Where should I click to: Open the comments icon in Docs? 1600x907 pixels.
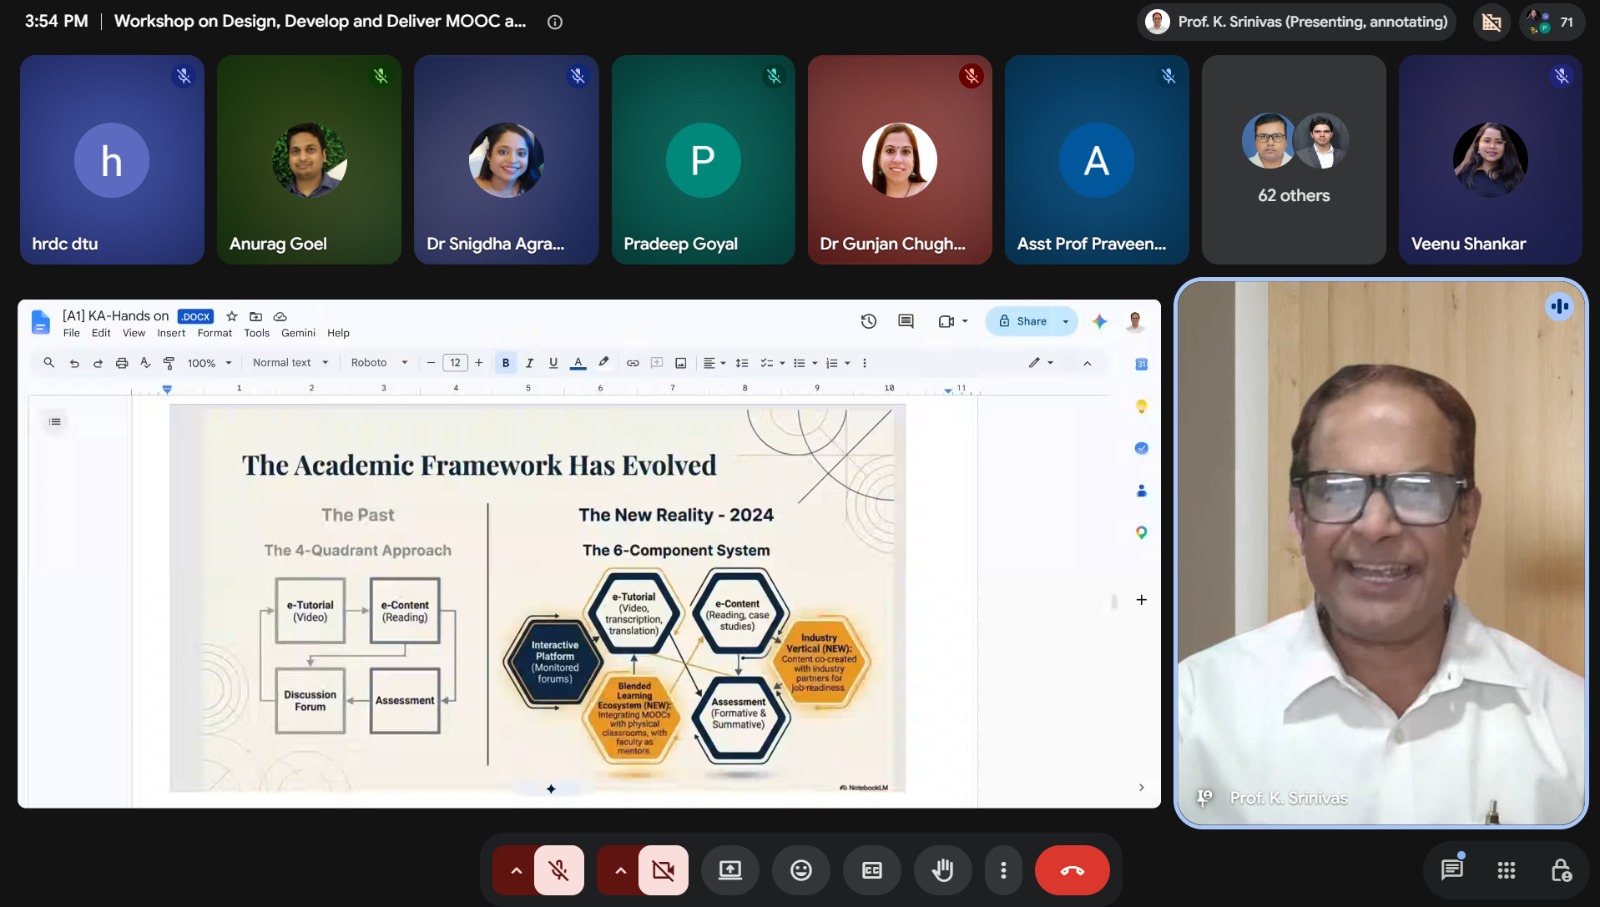click(906, 321)
